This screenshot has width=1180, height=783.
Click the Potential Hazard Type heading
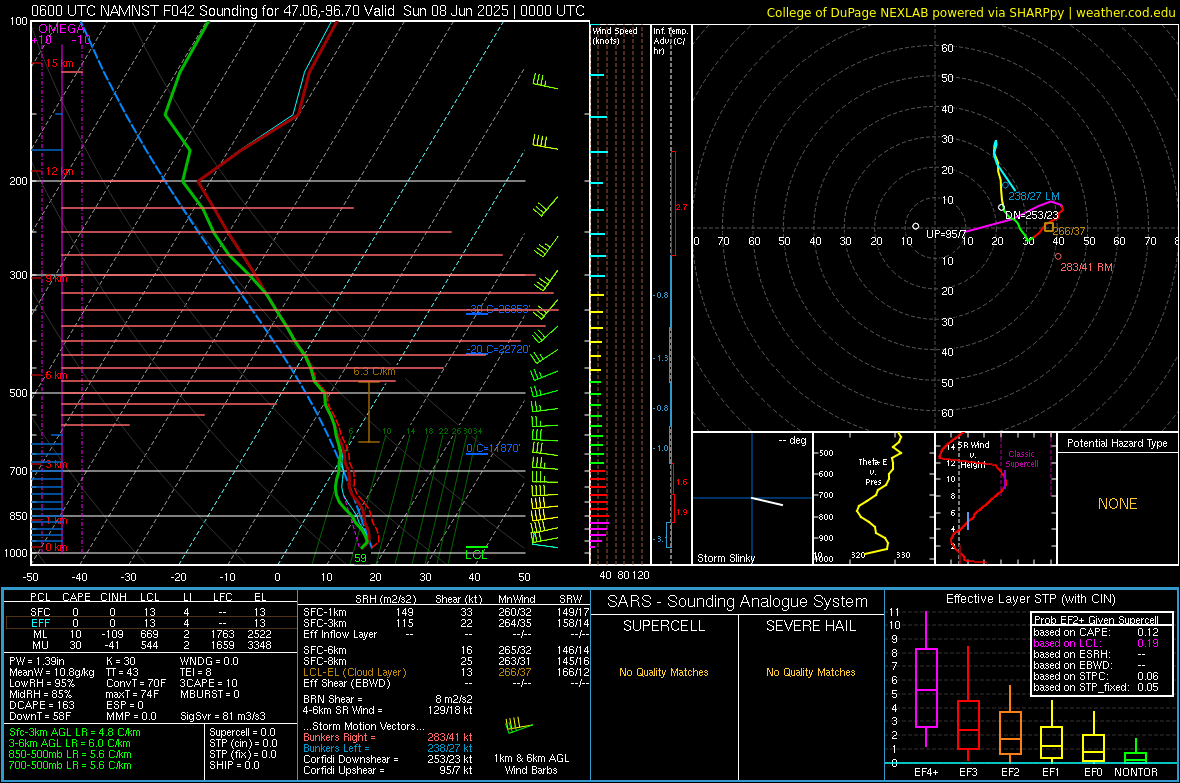coord(1117,443)
